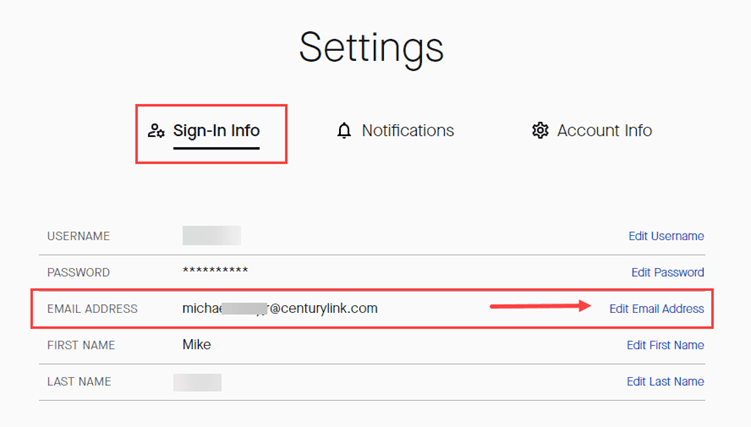751x427 pixels.
Task: Click the first name value Mike
Action: (196, 345)
